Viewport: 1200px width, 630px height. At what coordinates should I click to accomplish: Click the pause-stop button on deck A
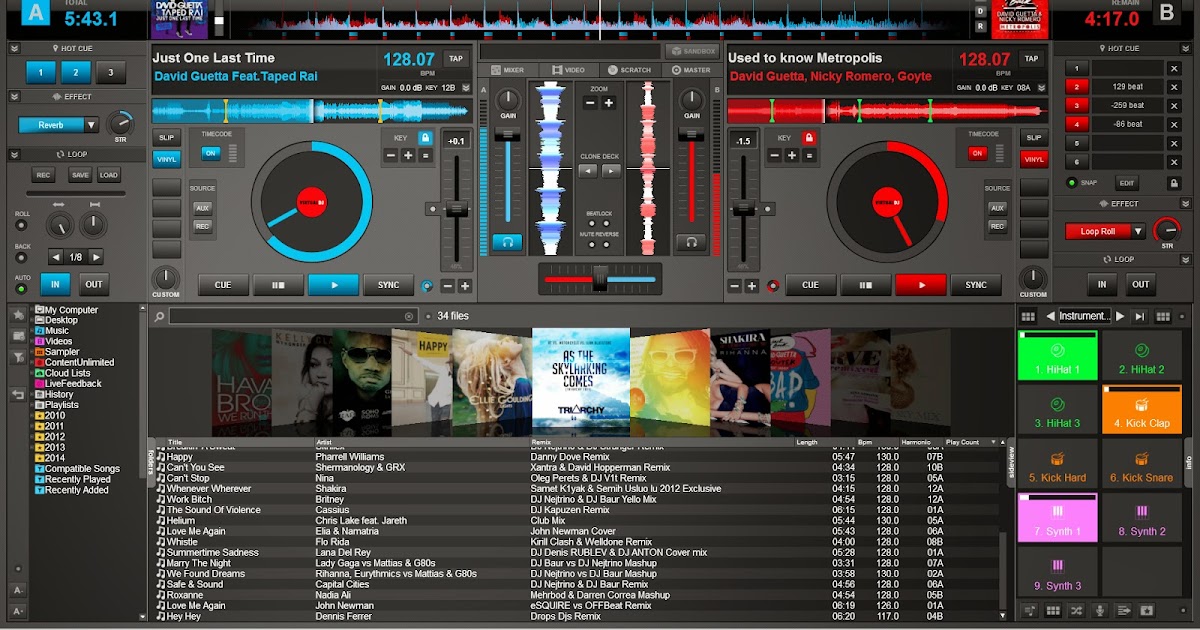pyautogui.click(x=278, y=285)
